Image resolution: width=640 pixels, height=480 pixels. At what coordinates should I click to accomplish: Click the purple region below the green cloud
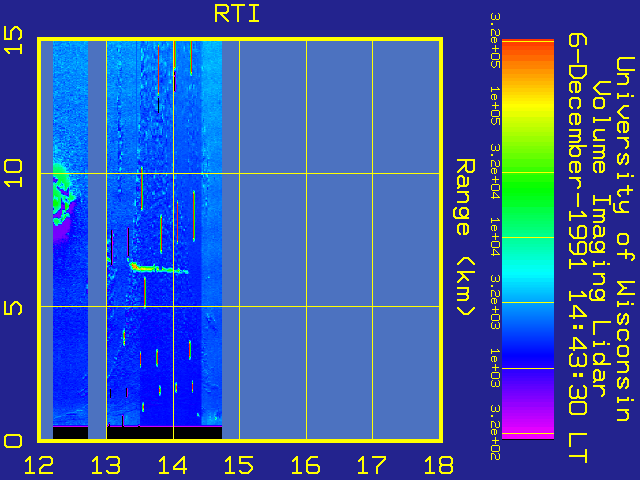pos(61,231)
